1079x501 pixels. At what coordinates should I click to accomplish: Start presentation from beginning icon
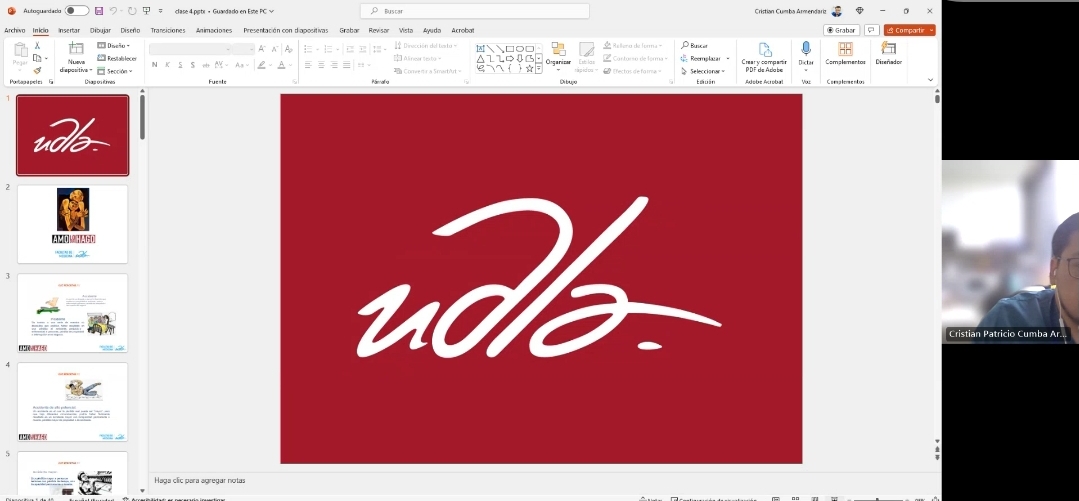point(146,11)
